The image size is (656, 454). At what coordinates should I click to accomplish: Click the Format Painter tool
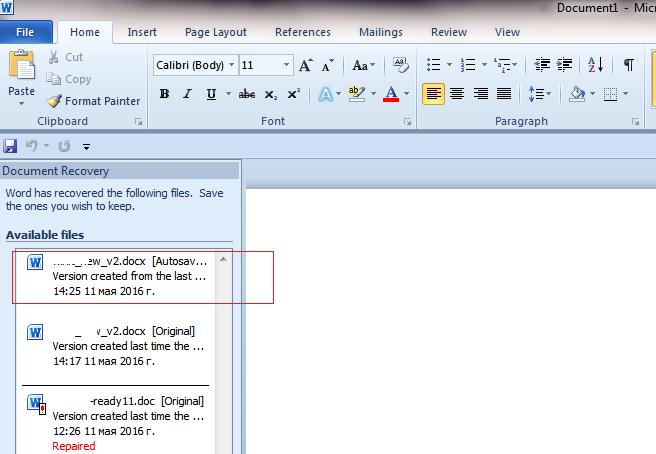[x=94, y=101]
